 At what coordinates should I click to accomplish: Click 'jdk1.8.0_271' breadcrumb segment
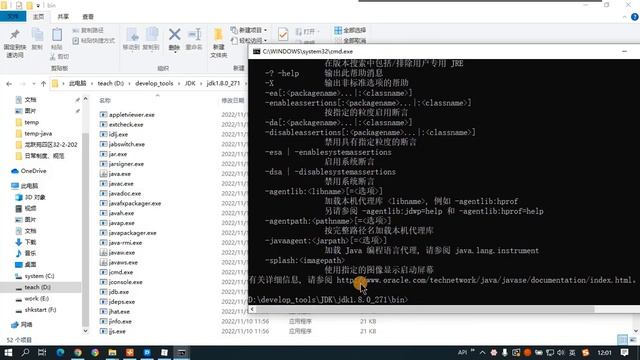[x=223, y=83]
